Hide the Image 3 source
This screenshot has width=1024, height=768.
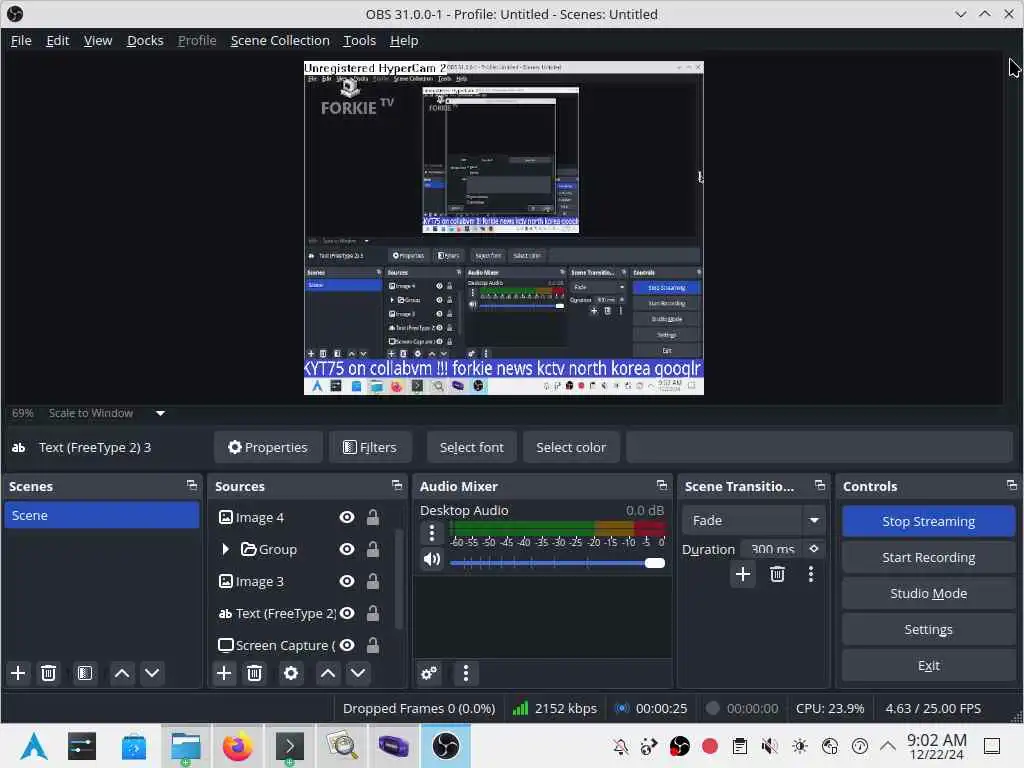coord(347,581)
